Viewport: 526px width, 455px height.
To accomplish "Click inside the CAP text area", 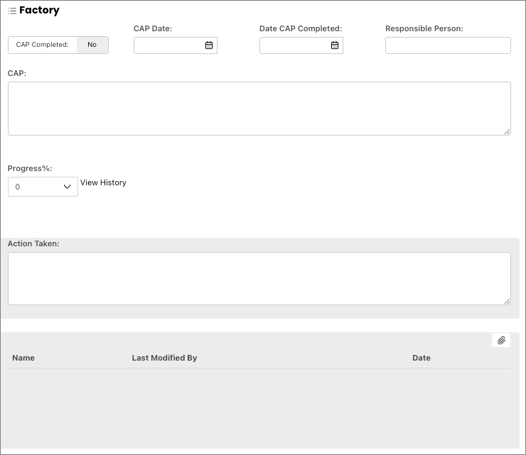I will click(x=259, y=109).
